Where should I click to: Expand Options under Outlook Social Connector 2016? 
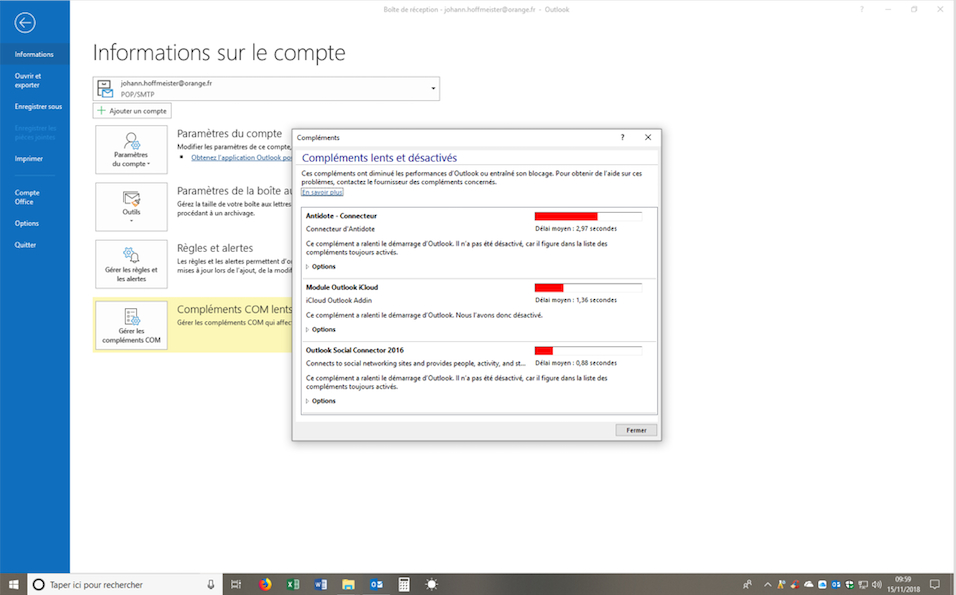[x=322, y=401]
